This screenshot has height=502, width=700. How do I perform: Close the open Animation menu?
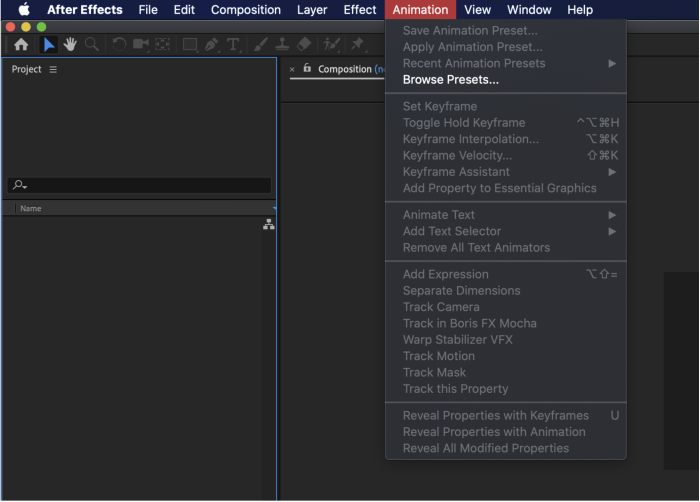(420, 9)
